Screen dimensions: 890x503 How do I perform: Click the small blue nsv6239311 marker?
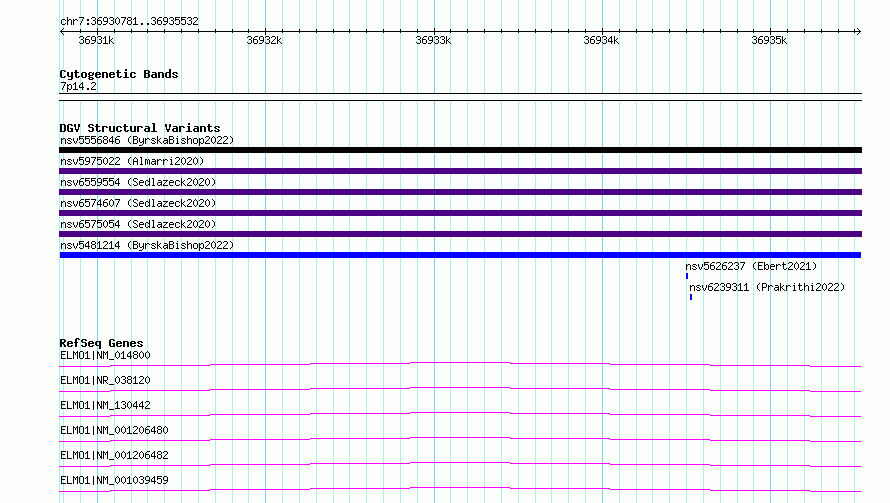pos(691,297)
